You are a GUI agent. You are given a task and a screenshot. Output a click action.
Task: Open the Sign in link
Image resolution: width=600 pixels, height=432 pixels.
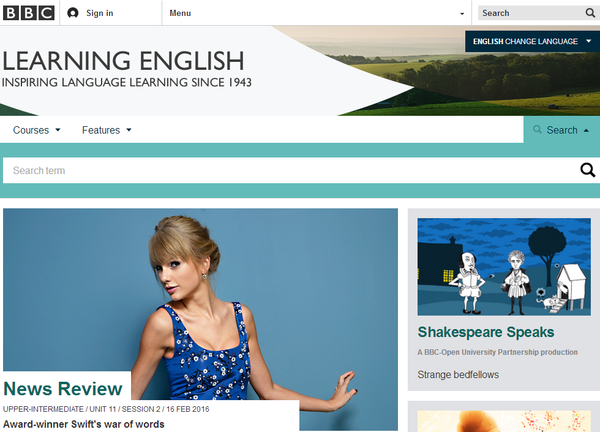[x=99, y=13]
